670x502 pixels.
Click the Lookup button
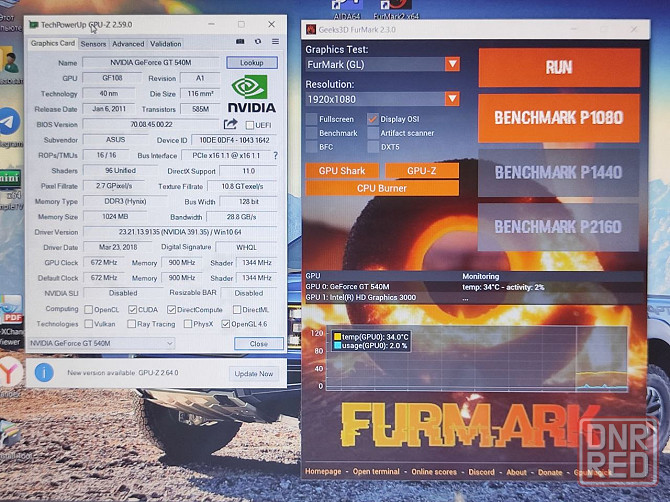point(252,62)
